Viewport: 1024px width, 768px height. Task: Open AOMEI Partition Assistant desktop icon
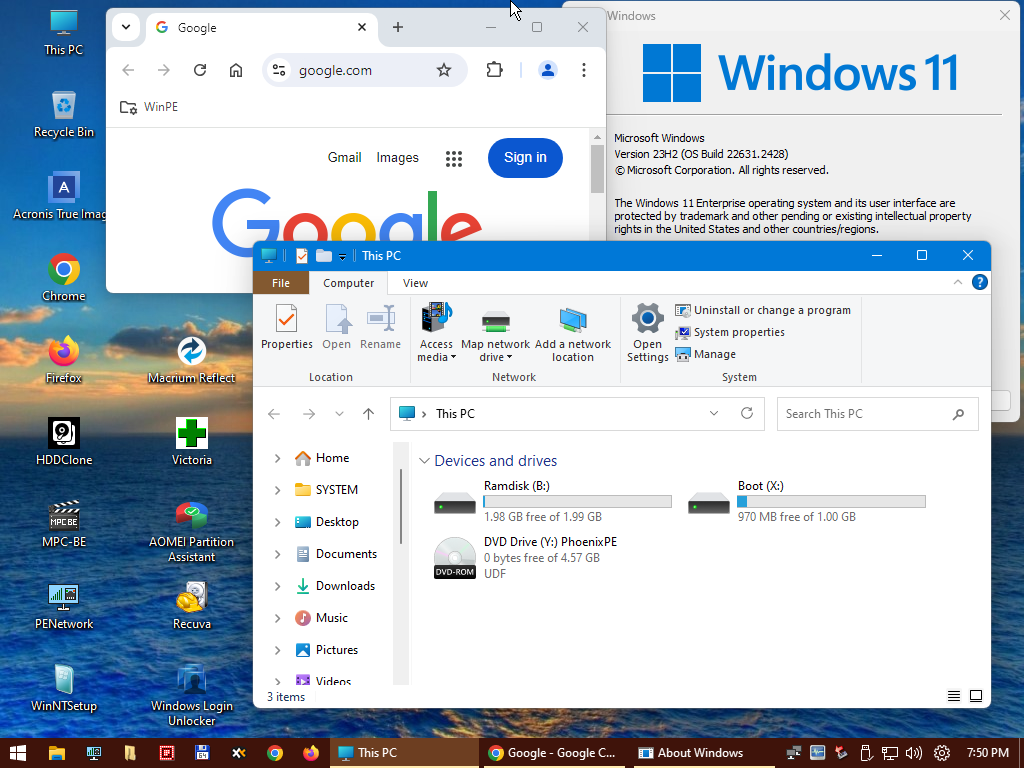pos(191,532)
